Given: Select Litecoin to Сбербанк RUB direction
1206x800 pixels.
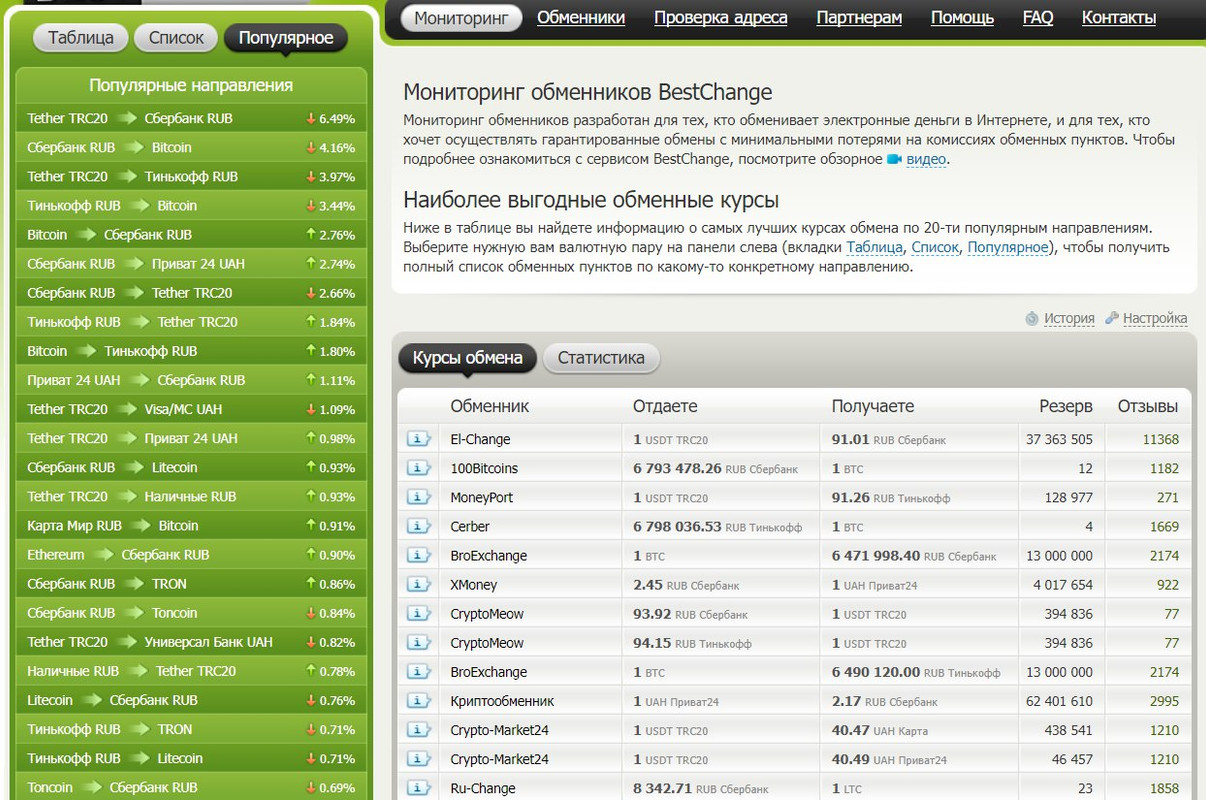Looking at the screenshot, I should point(191,700).
